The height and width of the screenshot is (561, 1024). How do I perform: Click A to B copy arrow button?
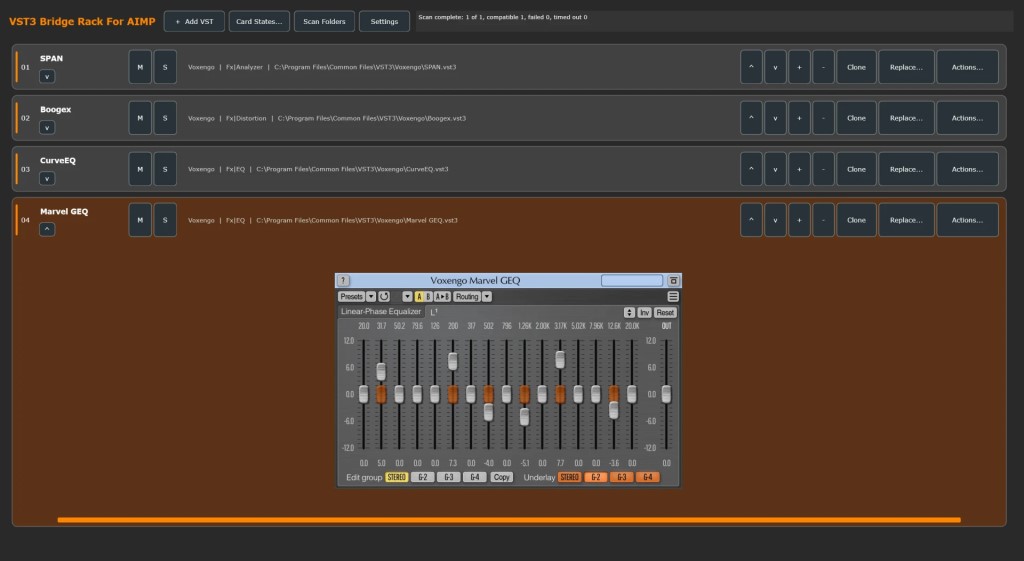coord(442,297)
